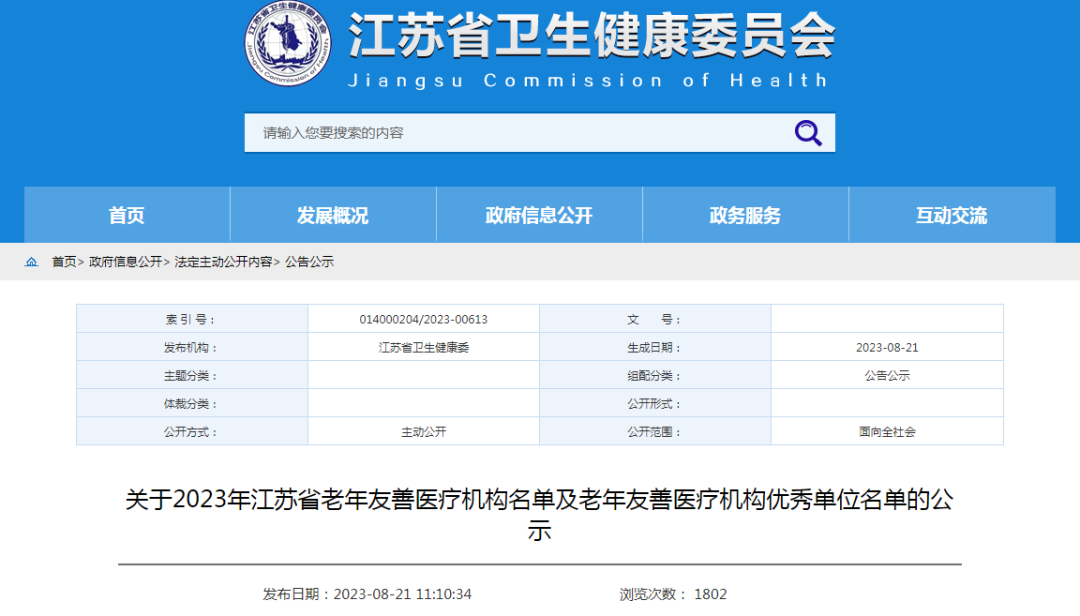
Task: Click the 政府信息公开 breadcrumb link
Action: (125, 262)
